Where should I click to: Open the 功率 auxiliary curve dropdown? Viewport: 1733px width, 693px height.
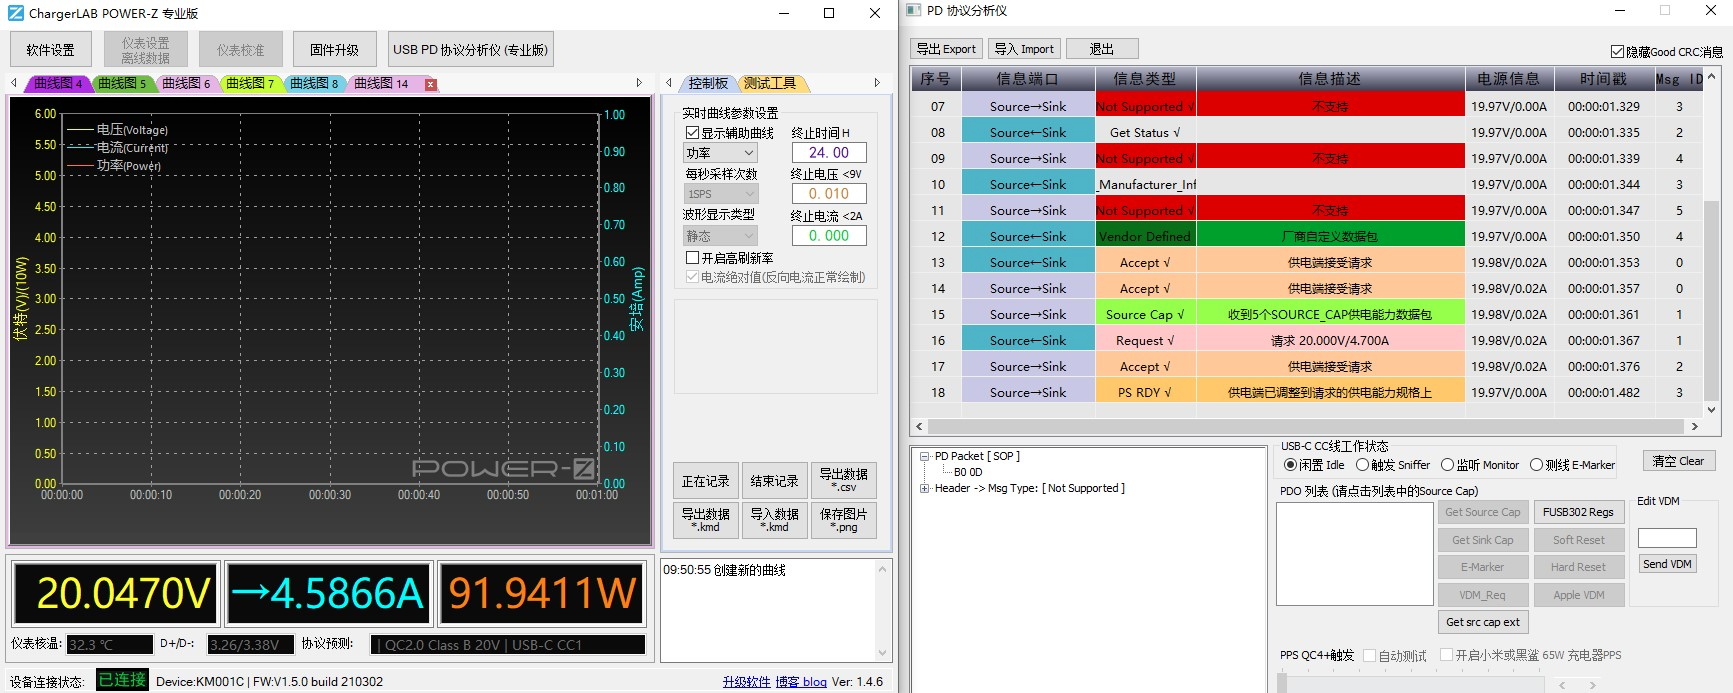click(720, 153)
